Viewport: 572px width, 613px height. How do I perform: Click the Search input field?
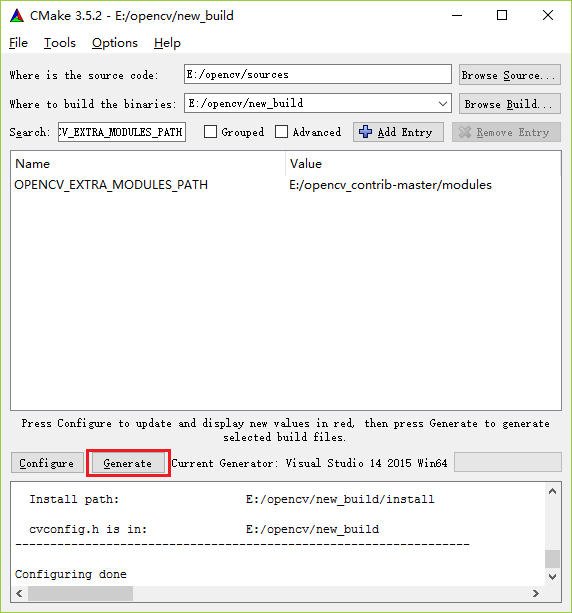[x=122, y=132]
